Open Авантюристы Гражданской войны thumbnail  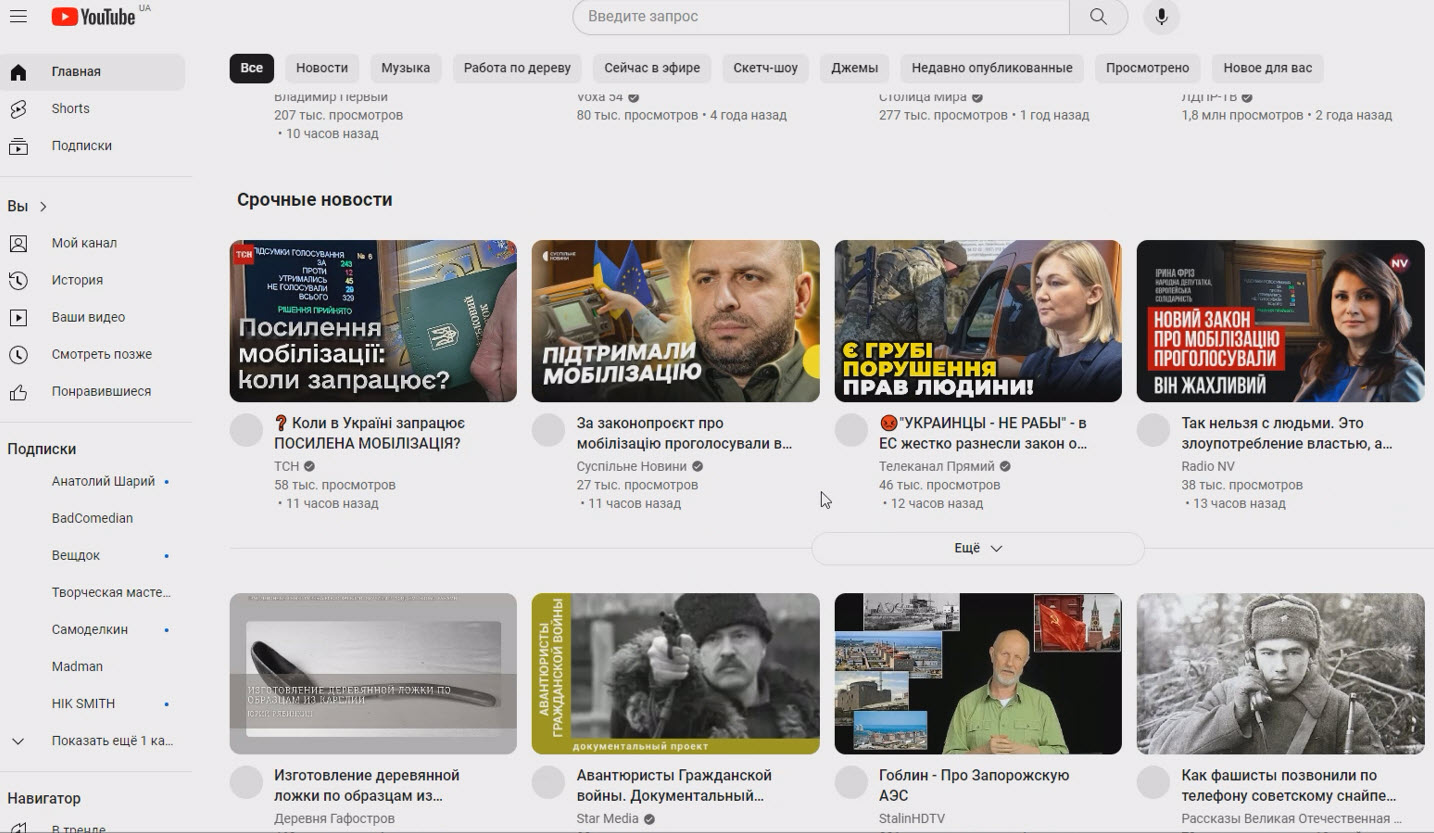(676, 674)
